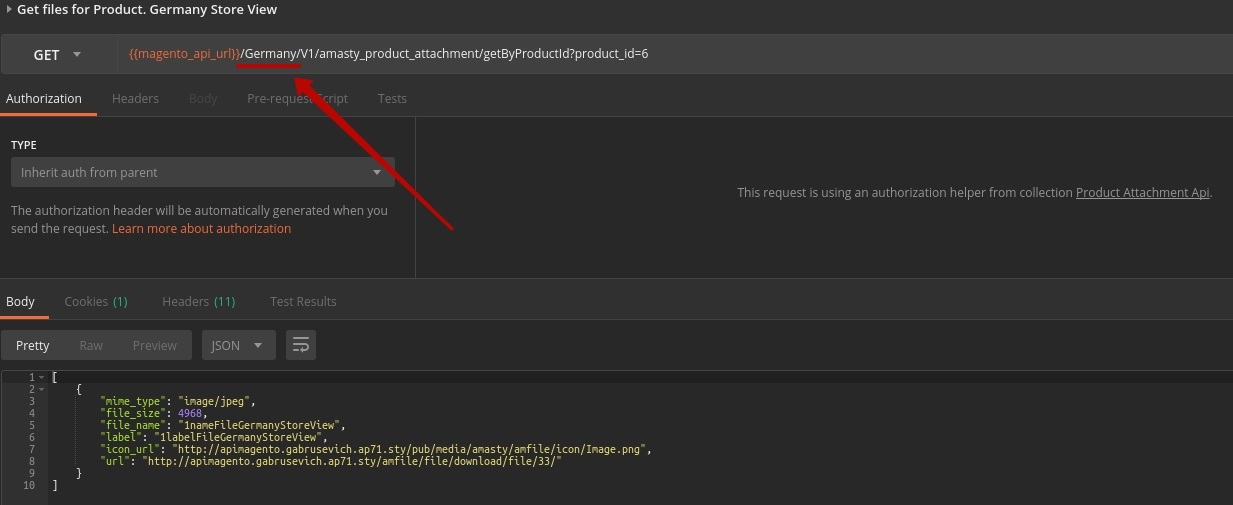Open the request Headers tab
1233x505 pixels.
click(x=135, y=99)
